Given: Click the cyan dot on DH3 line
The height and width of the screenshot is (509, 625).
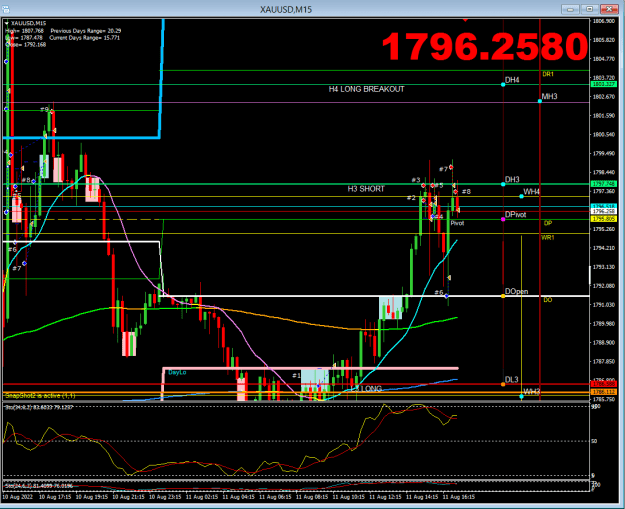Looking at the screenshot, I should pos(503,184).
